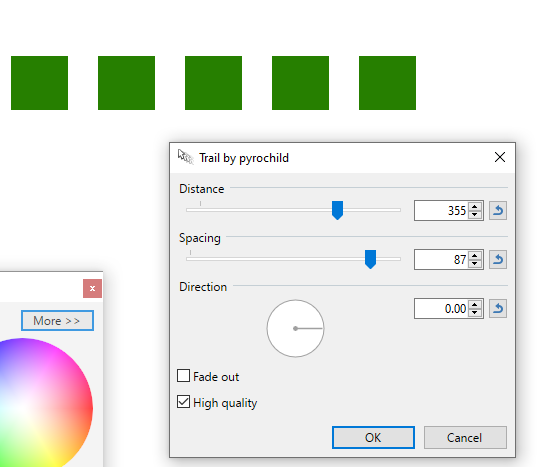Reset the Direction value to default
The image size is (542, 467).
tap(498, 308)
